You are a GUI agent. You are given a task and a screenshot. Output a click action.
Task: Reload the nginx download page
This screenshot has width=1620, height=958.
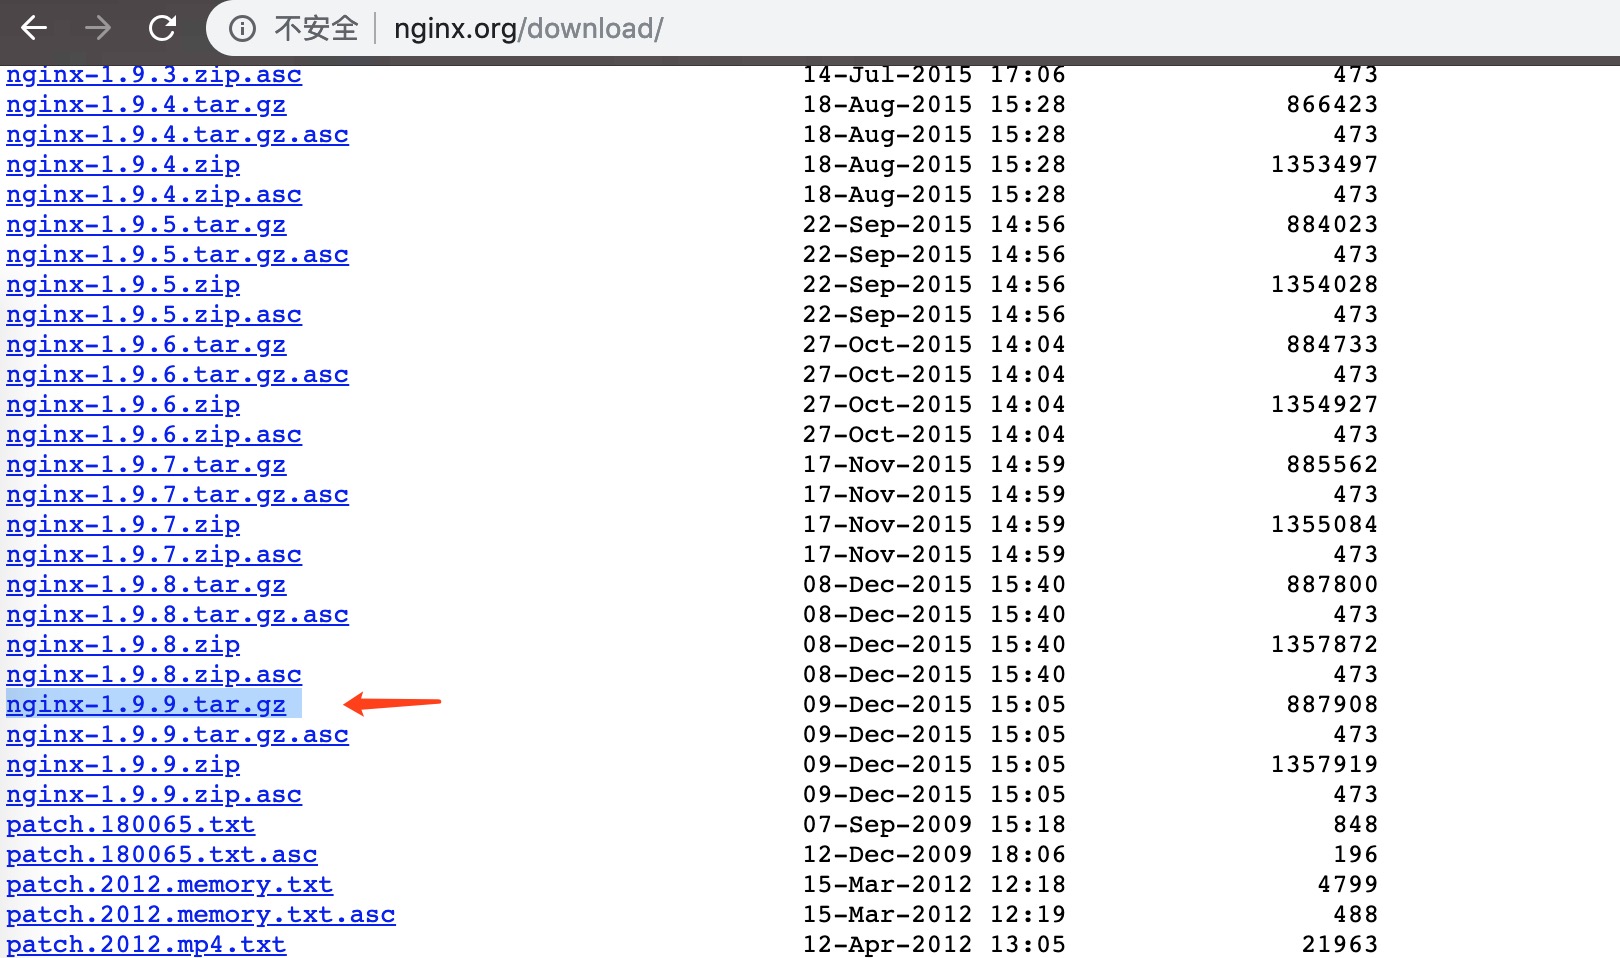[x=162, y=28]
